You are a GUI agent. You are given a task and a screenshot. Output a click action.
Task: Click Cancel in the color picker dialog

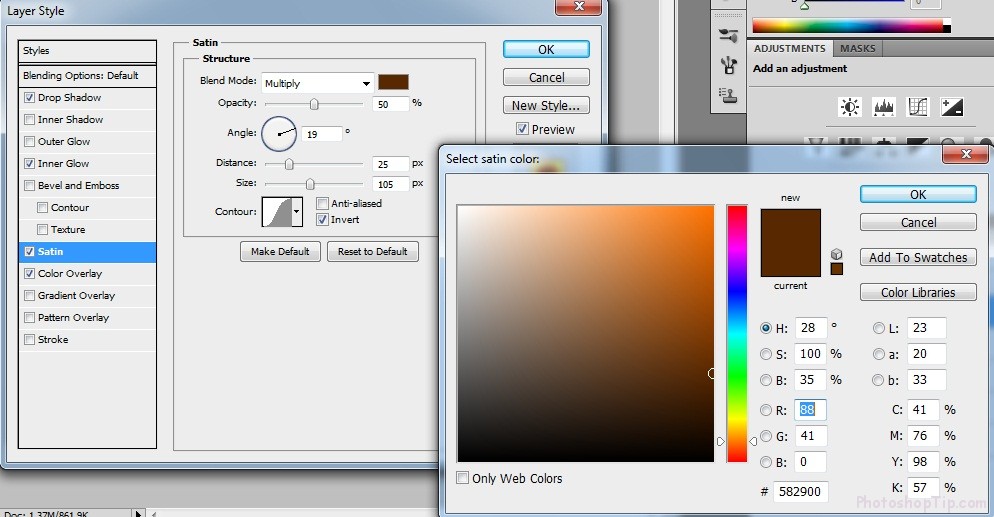point(918,222)
